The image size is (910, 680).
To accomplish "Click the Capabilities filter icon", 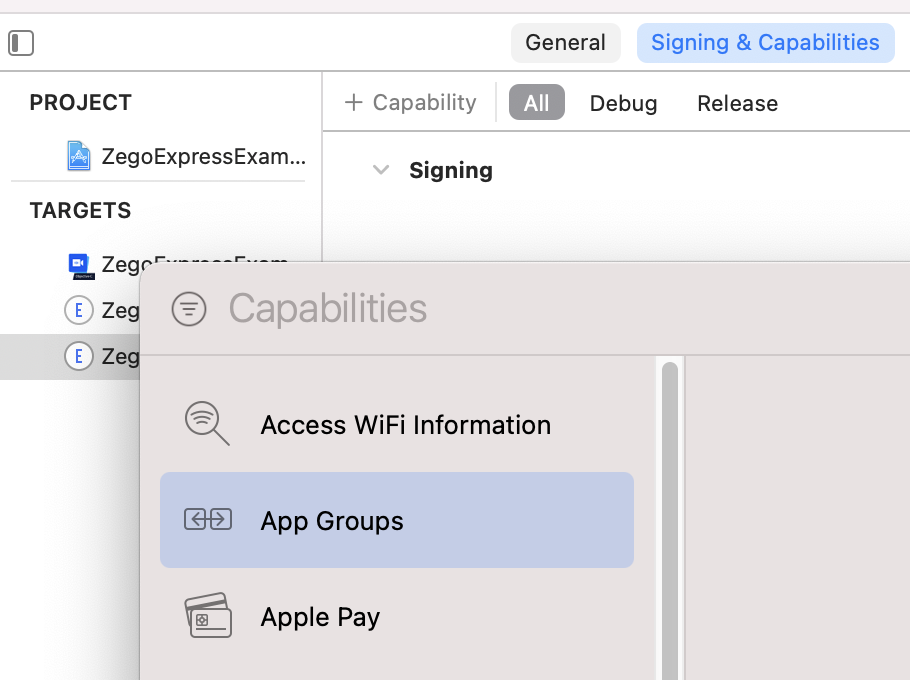I will coord(189,309).
